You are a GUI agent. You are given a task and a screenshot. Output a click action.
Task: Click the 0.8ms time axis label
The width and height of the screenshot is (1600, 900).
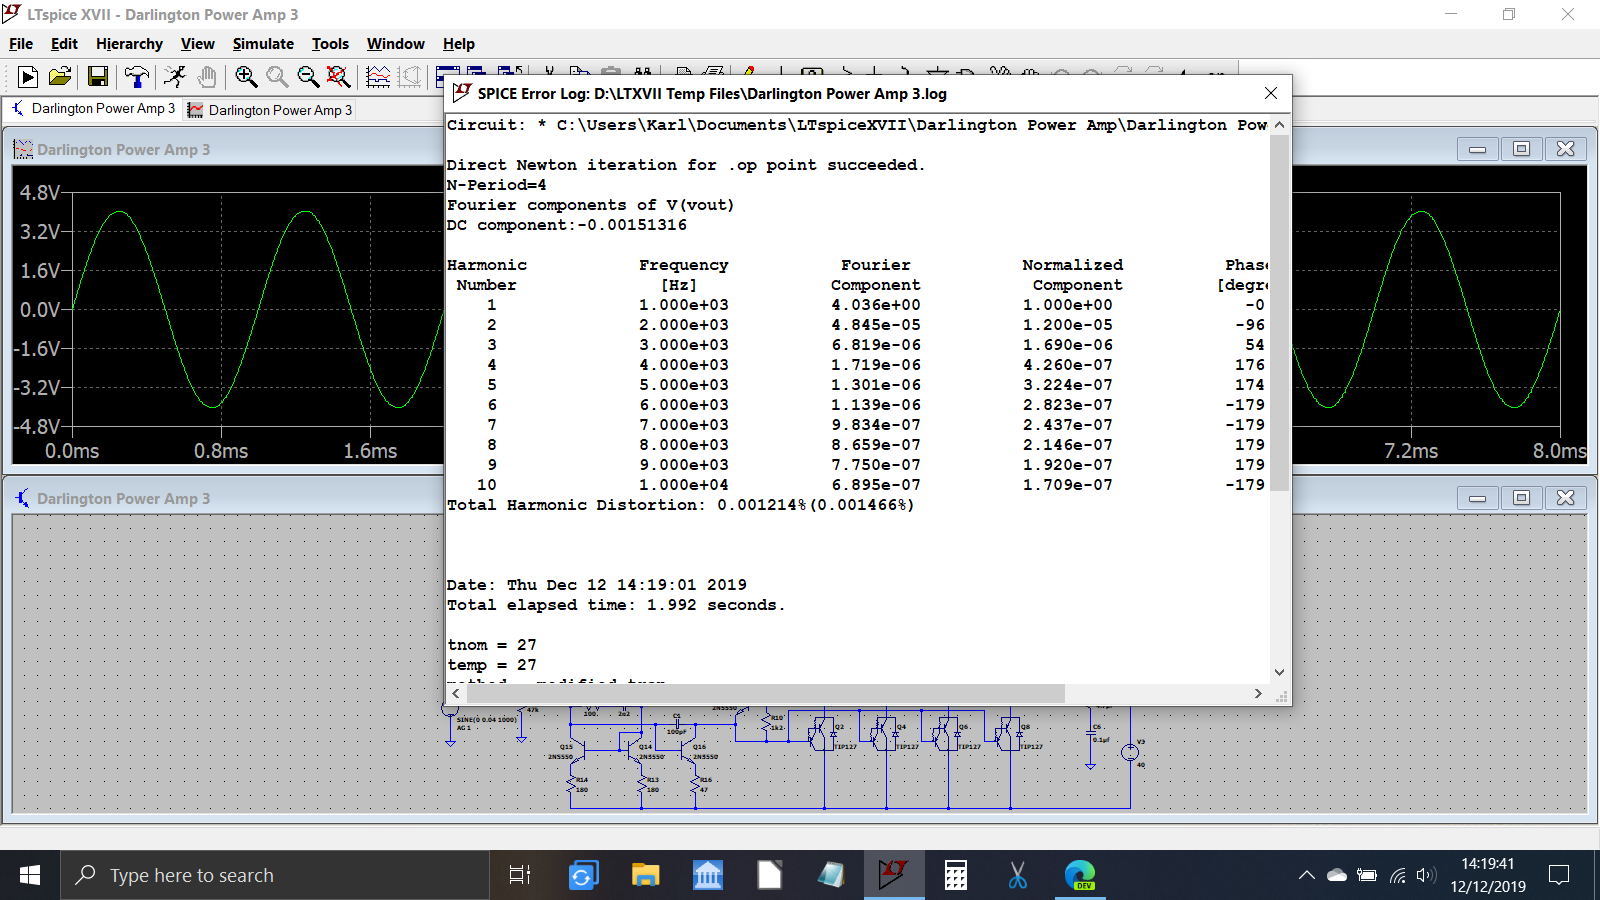click(221, 451)
